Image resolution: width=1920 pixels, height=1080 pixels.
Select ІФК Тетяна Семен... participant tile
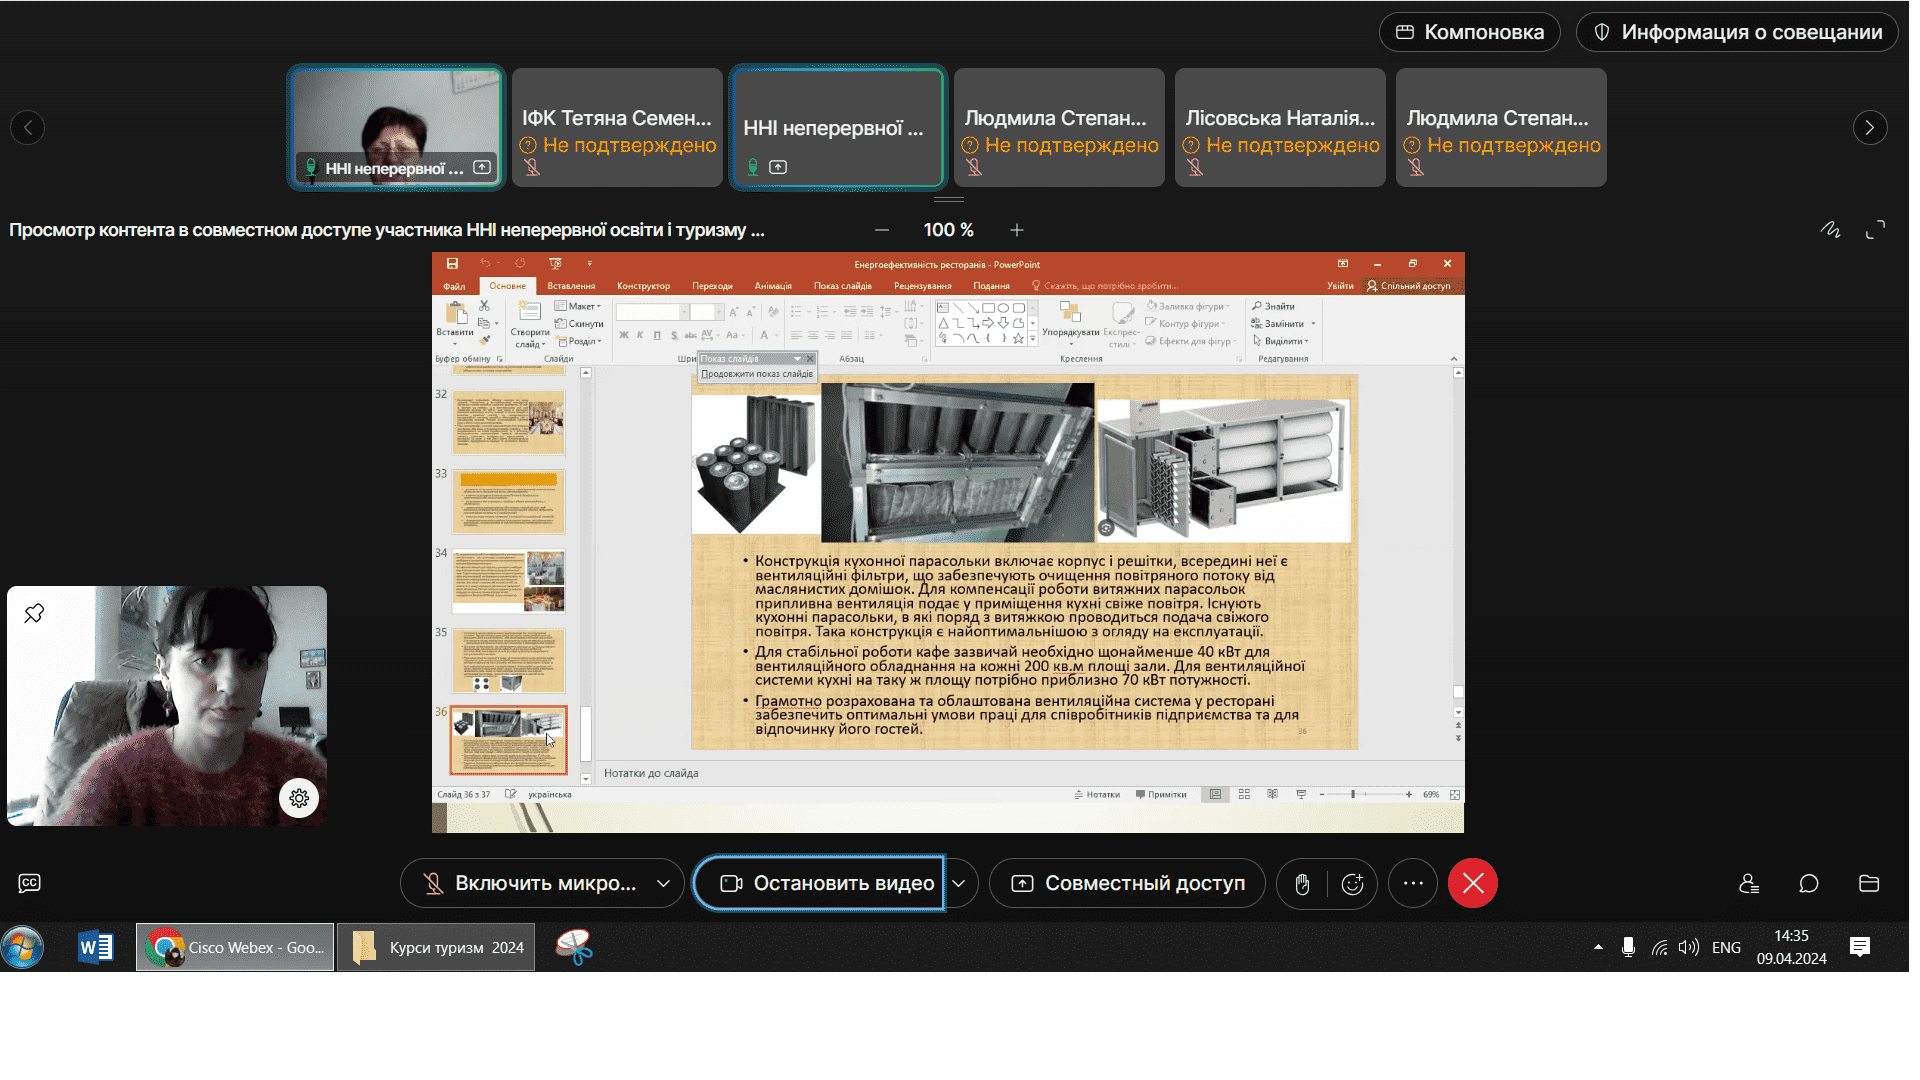[x=617, y=127]
